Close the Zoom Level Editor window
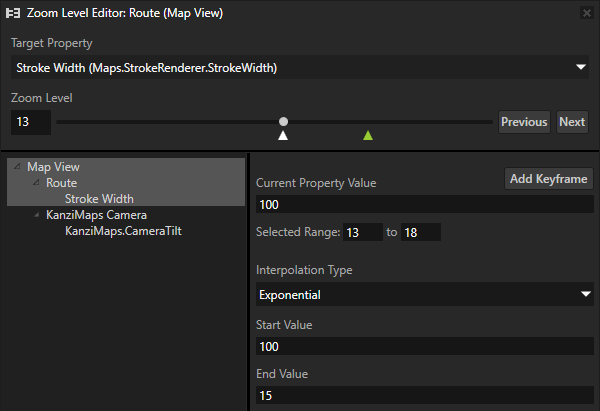Viewport: 600px width, 411px height. 586,13
